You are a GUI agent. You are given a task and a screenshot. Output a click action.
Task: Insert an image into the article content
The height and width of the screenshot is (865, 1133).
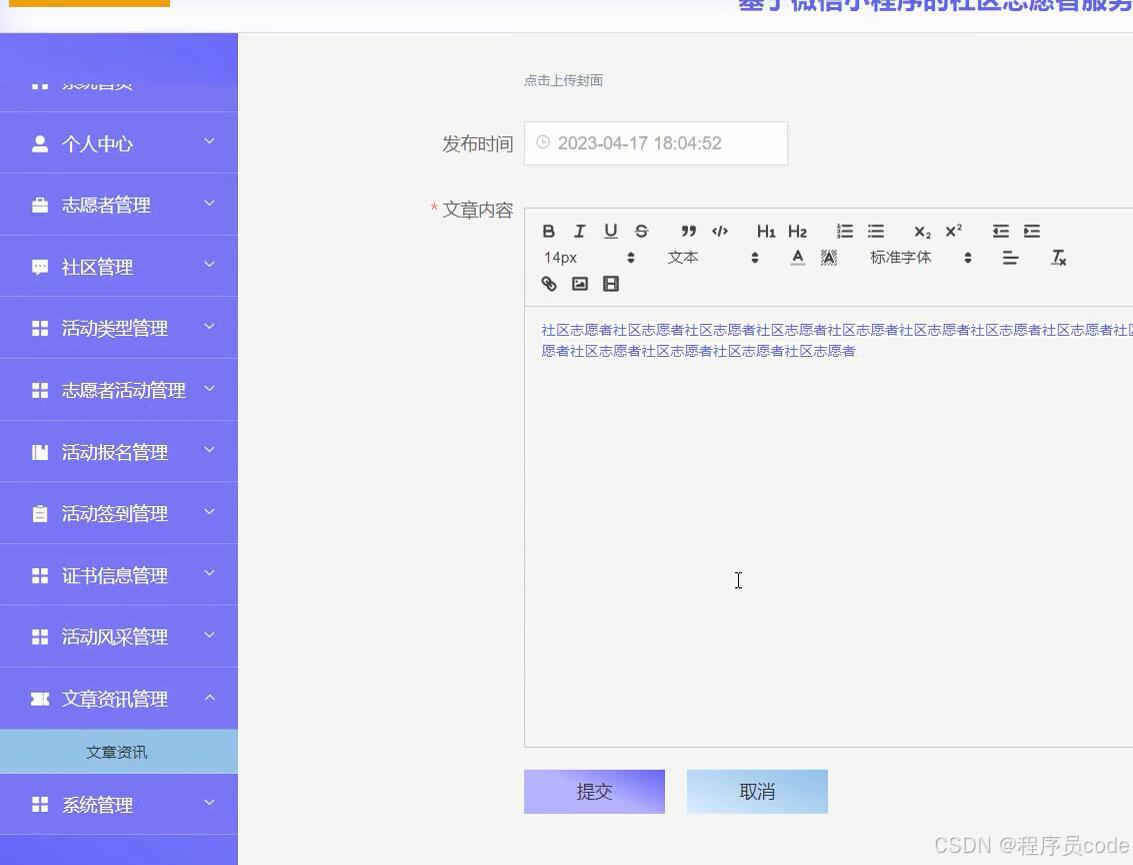point(580,284)
